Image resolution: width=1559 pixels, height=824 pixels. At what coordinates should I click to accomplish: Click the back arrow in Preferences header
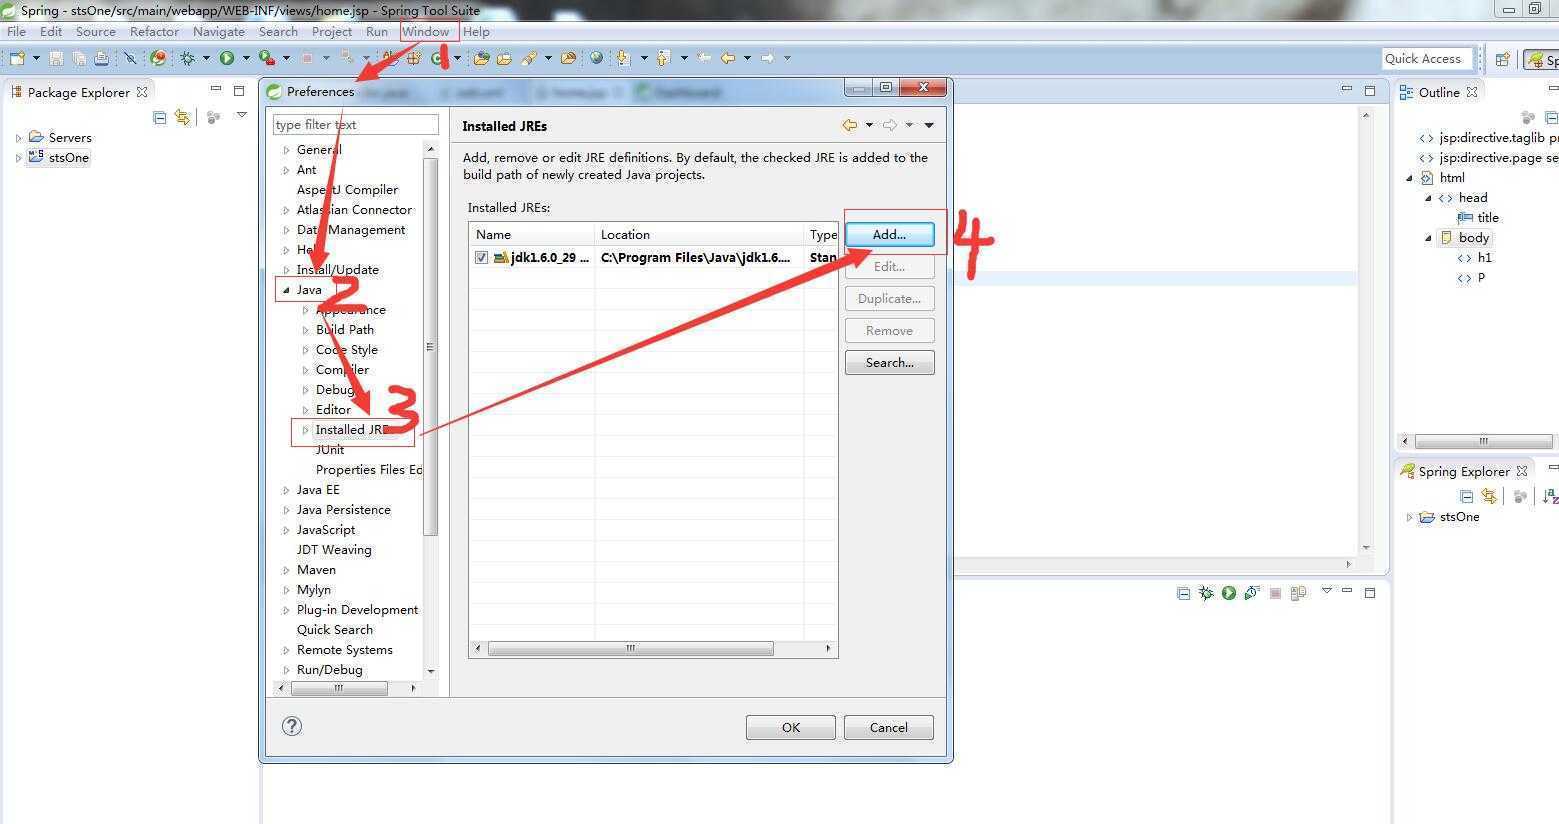coord(849,125)
